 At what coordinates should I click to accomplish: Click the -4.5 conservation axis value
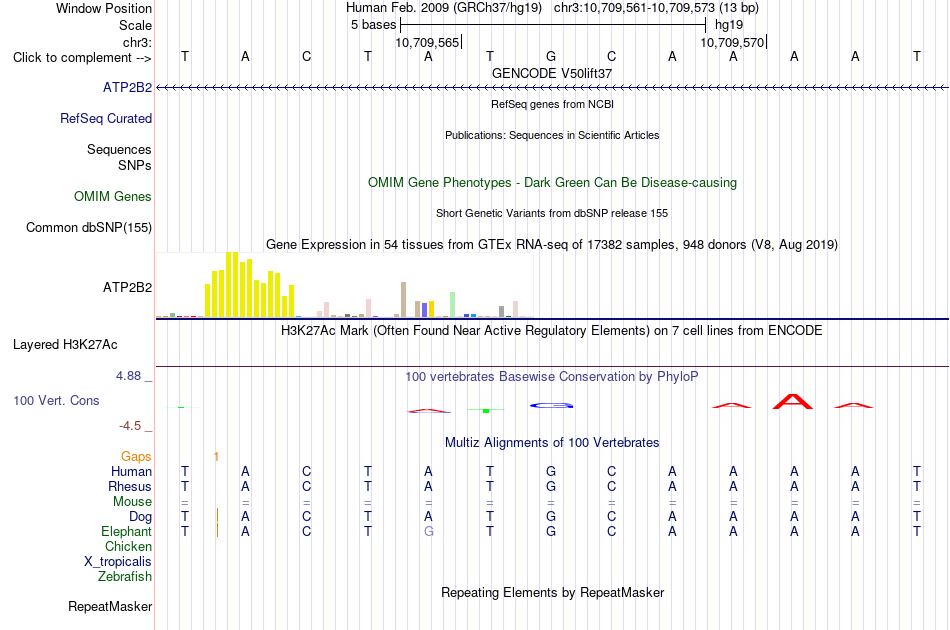pyautogui.click(x=130, y=426)
